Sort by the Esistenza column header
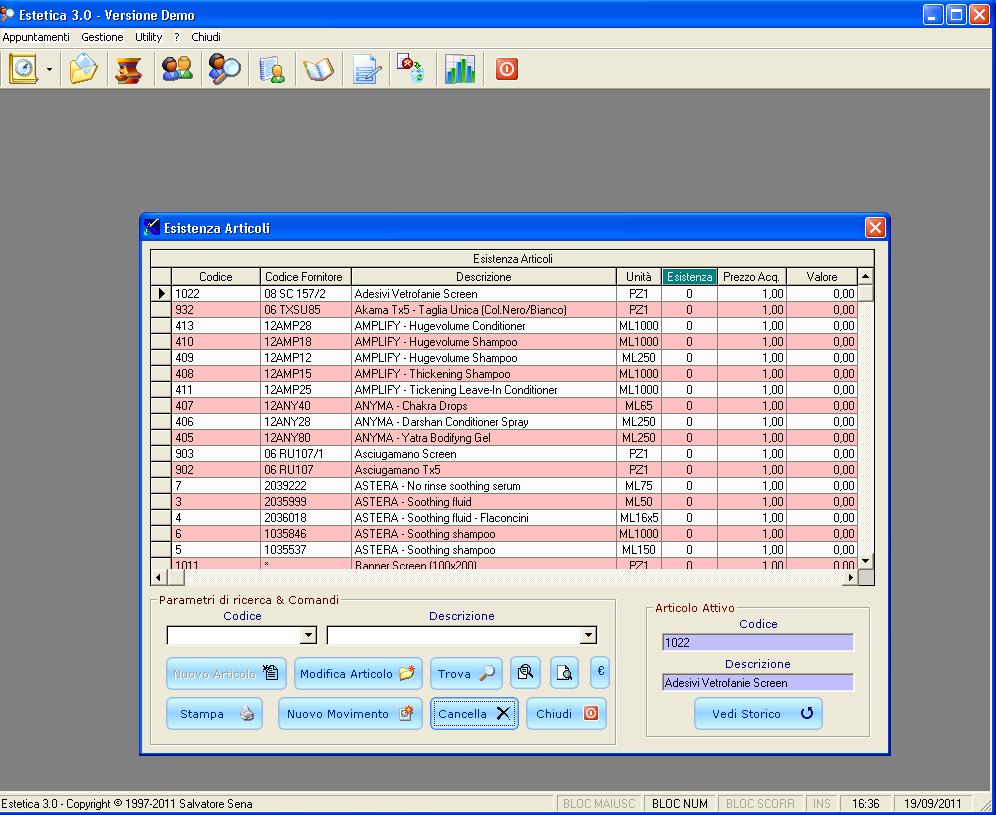This screenshot has height=815, width=996. (689, 276)
